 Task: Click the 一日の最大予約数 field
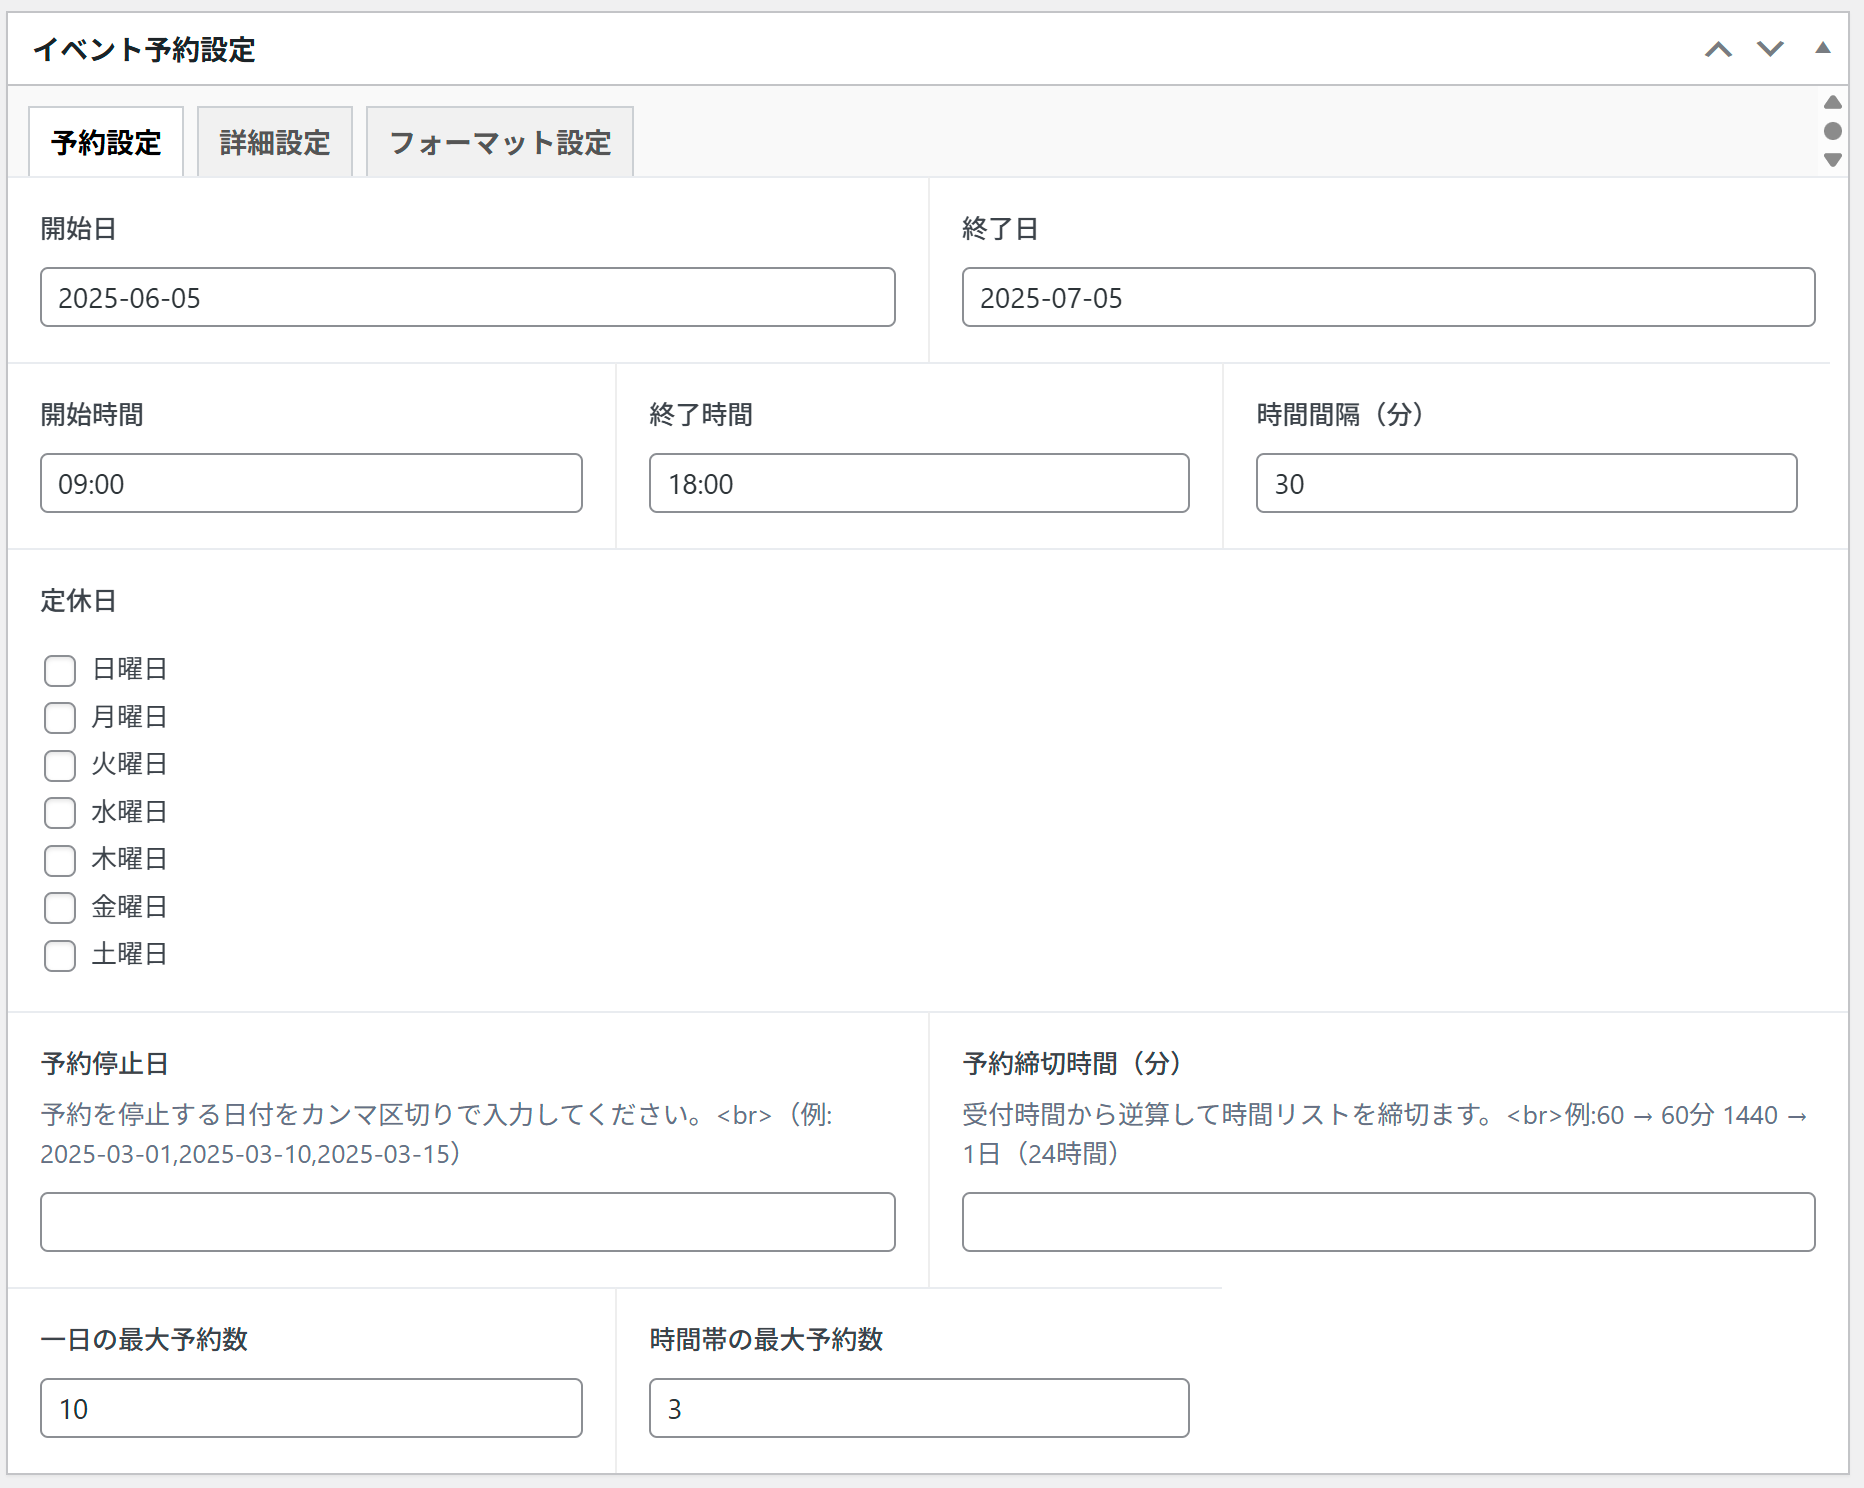(x=311, y=1408)
